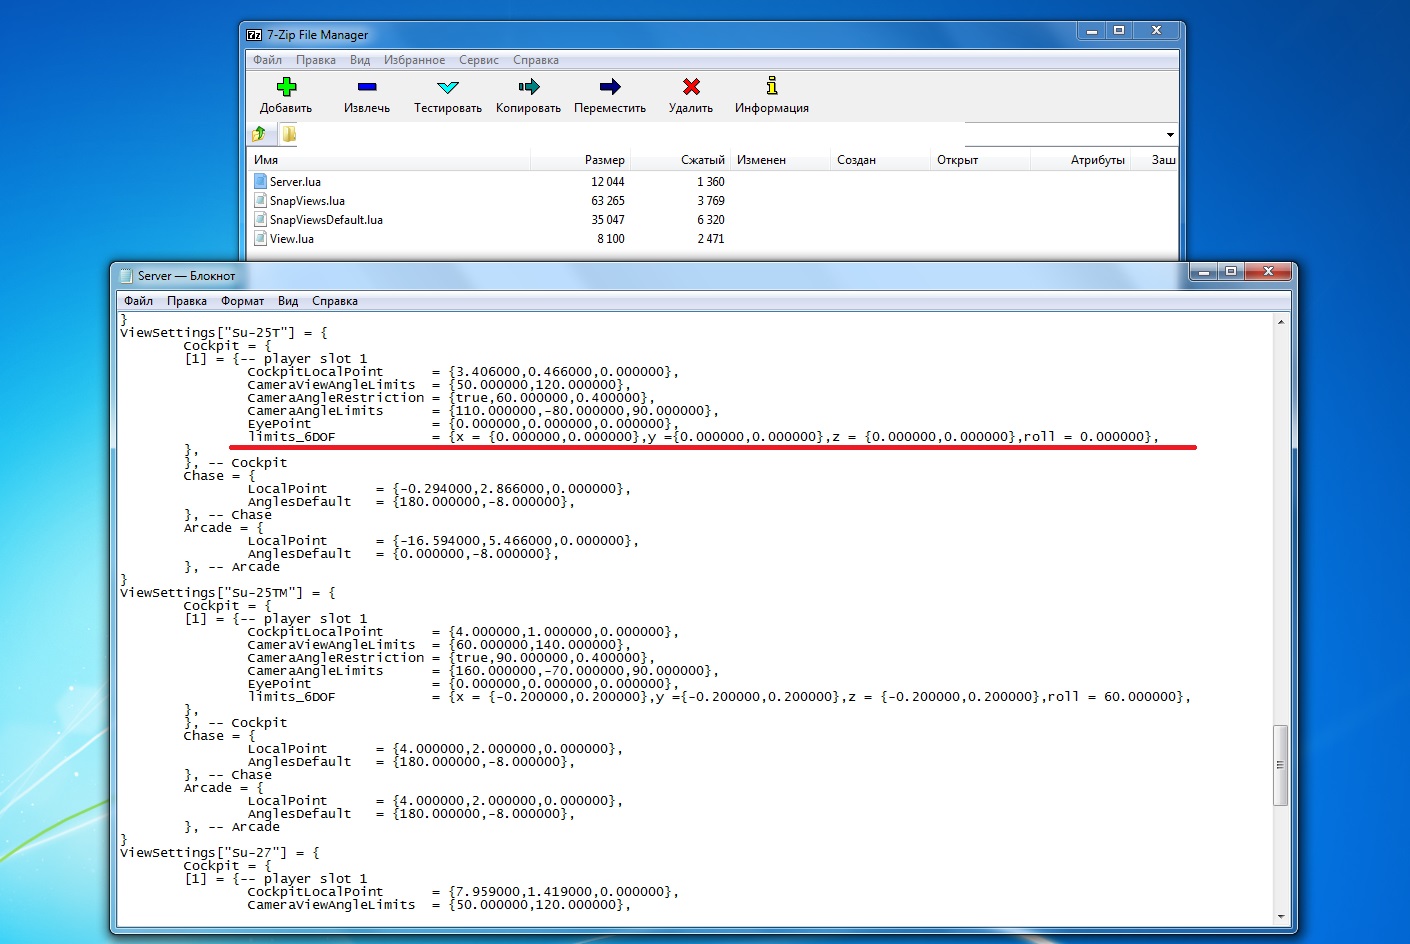Click the Добавить (add) green plus icon
Image resolution: width=1410 pixels, height=944 pixels.
(287, 87)
